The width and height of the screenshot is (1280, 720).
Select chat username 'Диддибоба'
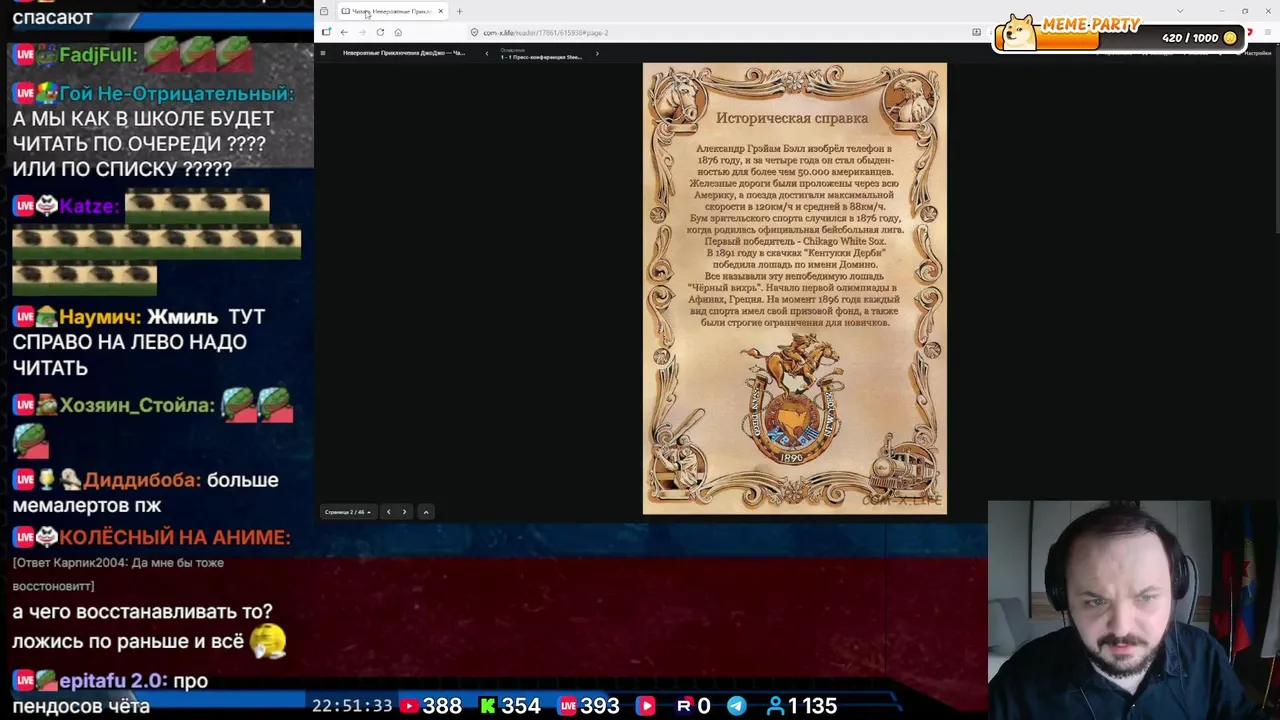[142, 480]
